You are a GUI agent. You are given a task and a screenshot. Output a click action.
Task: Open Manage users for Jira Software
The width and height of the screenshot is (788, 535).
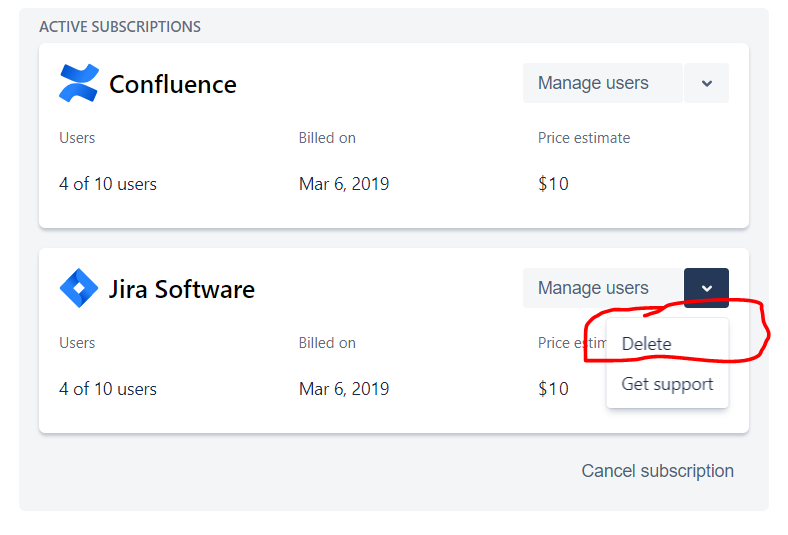tap(603, 288)
